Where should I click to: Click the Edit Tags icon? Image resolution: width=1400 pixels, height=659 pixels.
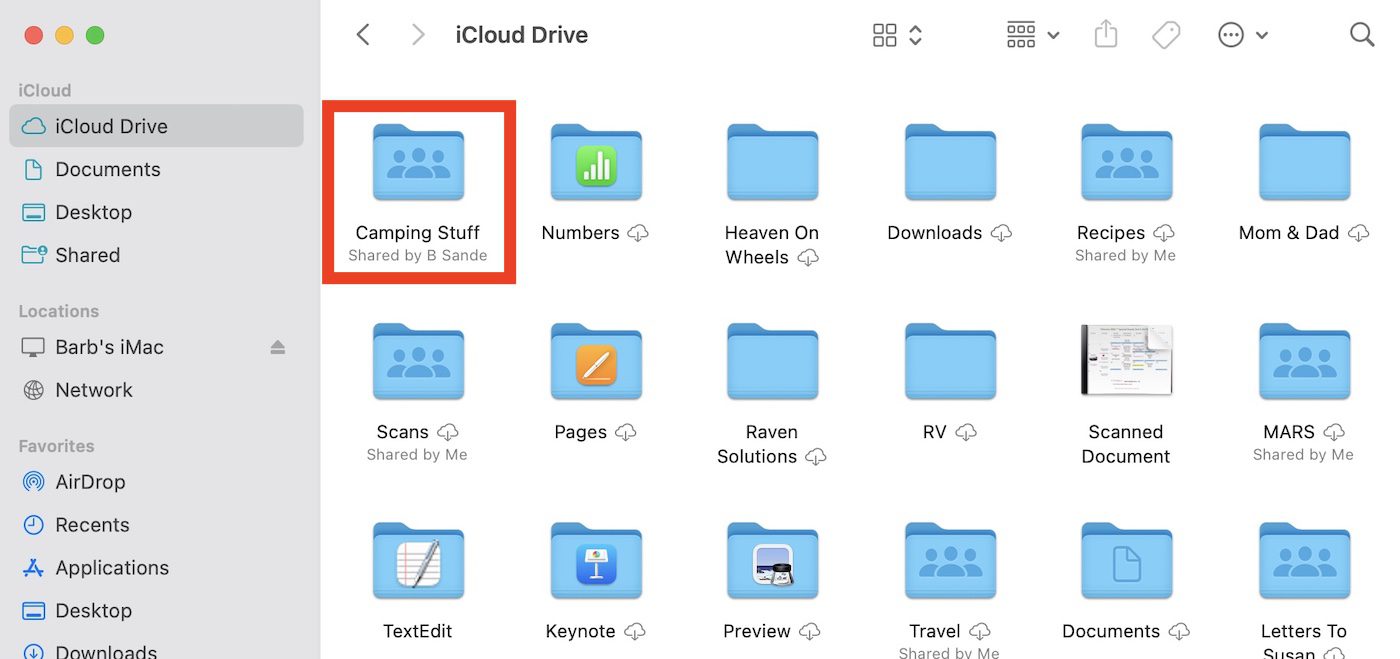1165,35
